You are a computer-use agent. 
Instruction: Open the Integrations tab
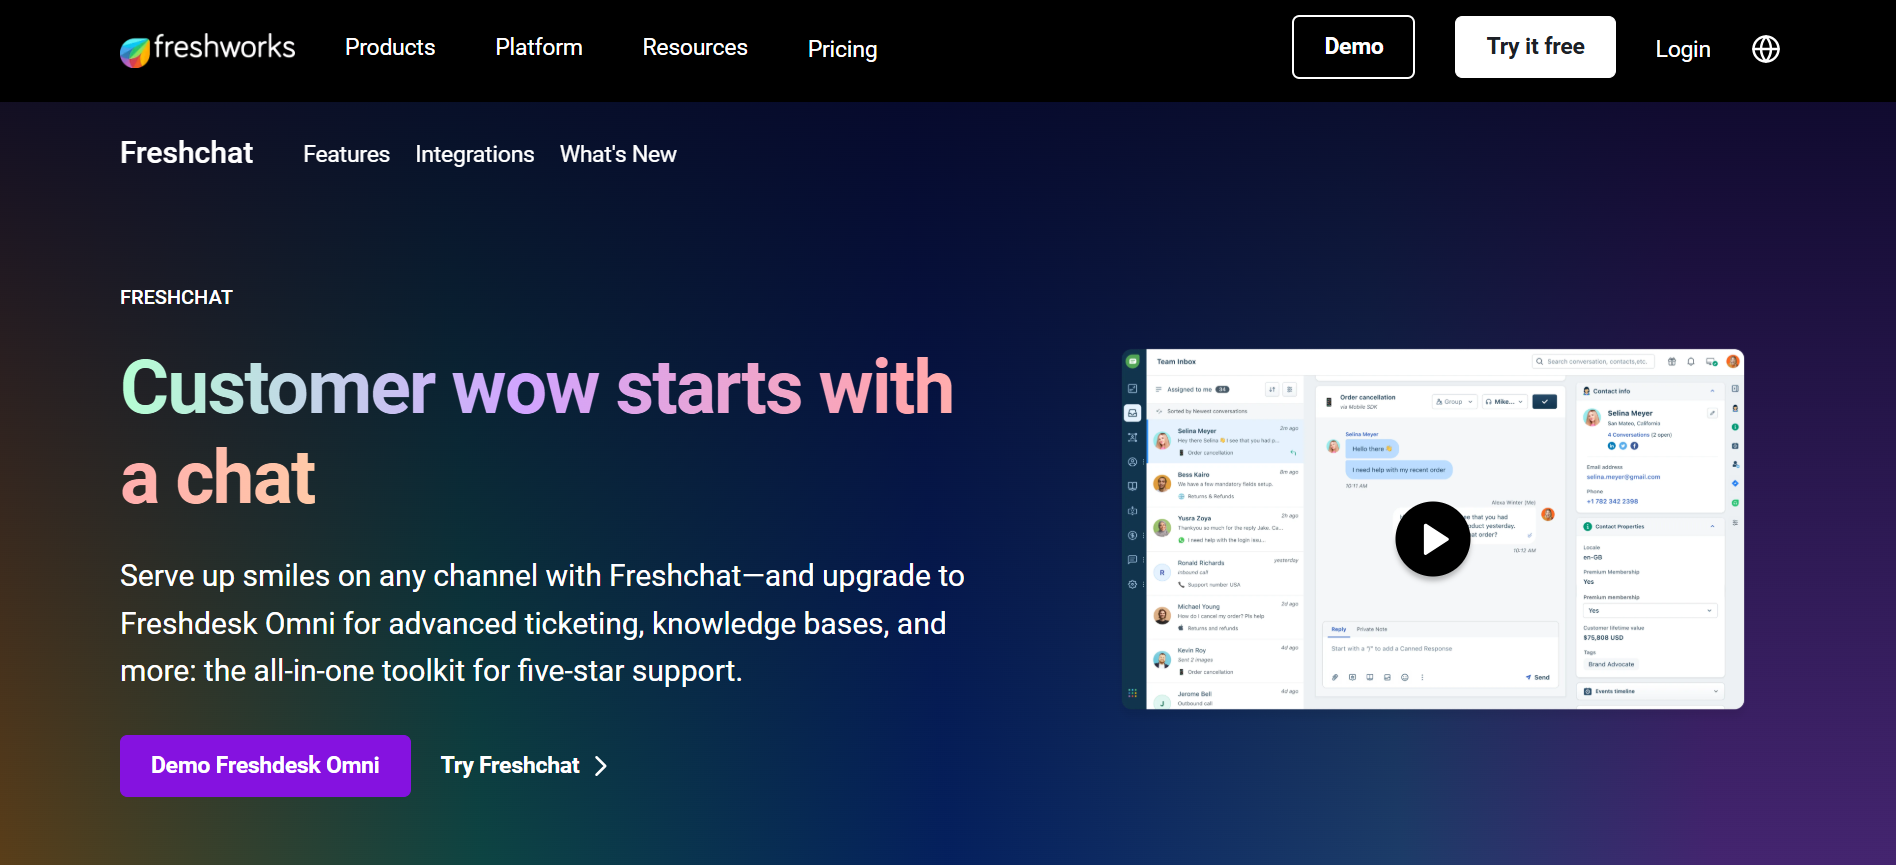(x=475, y=155)
